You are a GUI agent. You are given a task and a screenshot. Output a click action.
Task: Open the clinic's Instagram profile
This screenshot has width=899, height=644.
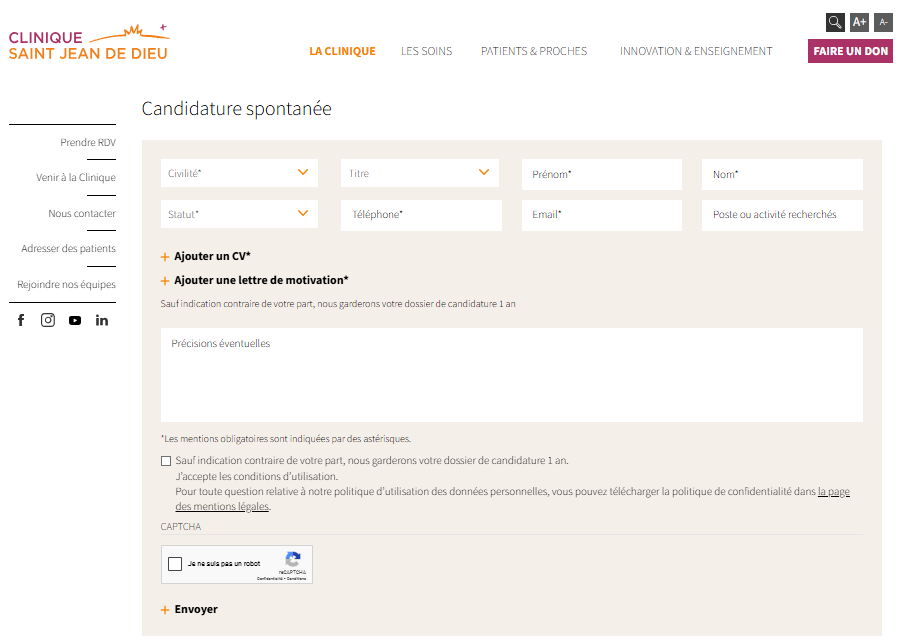coord(48,320)
